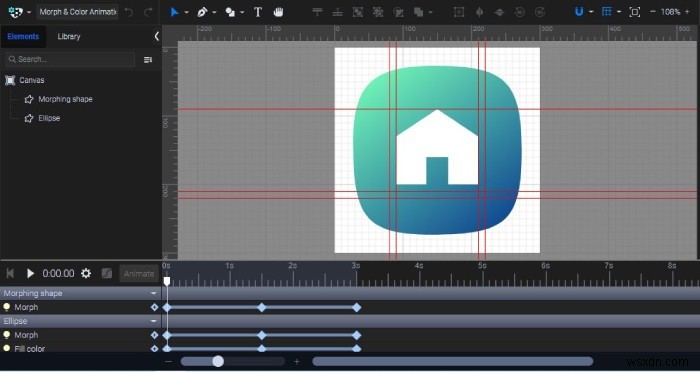Click the 108% zoom value
This screenshot has width=700, height=372.
click(x=670, y=12)
